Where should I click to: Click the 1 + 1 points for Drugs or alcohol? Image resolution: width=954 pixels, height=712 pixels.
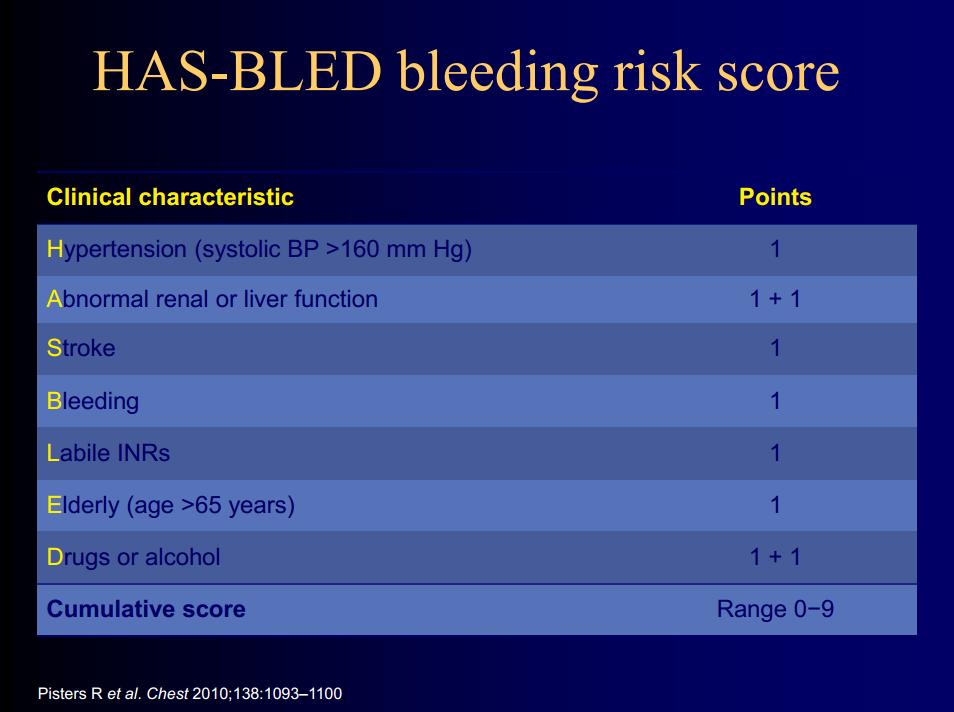tap(775, 557)
